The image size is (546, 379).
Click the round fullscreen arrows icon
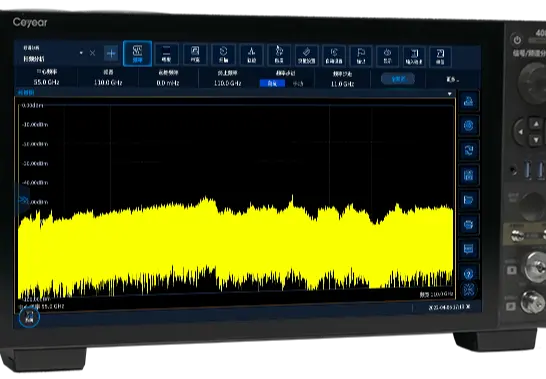click(x=469, y=290)
